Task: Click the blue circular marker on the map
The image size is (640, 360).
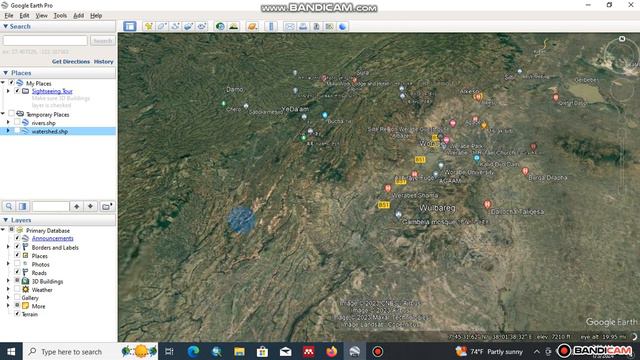Action: [x=242, y=220]
